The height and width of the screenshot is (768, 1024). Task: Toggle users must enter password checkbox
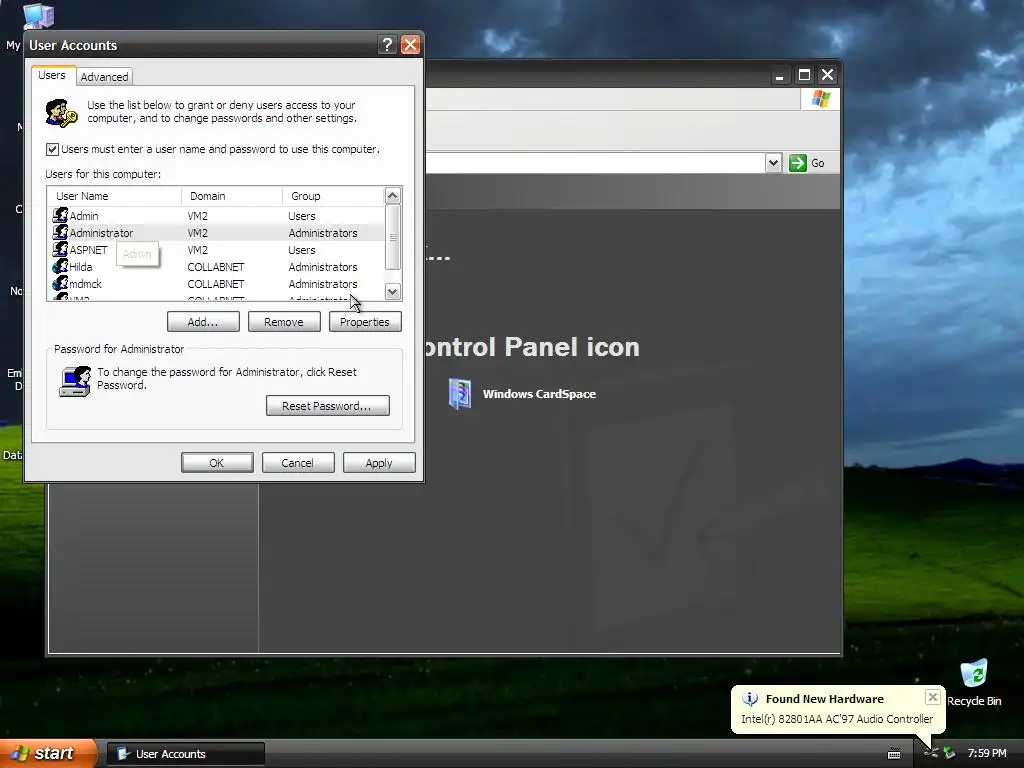[x=52, y=150]
